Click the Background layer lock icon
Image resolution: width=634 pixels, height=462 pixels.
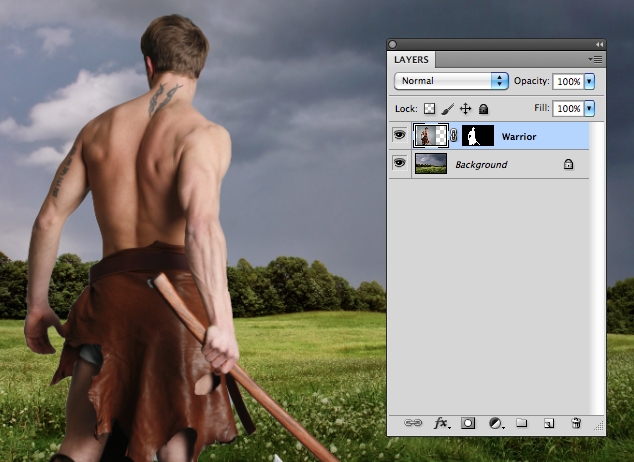[568, 164]
